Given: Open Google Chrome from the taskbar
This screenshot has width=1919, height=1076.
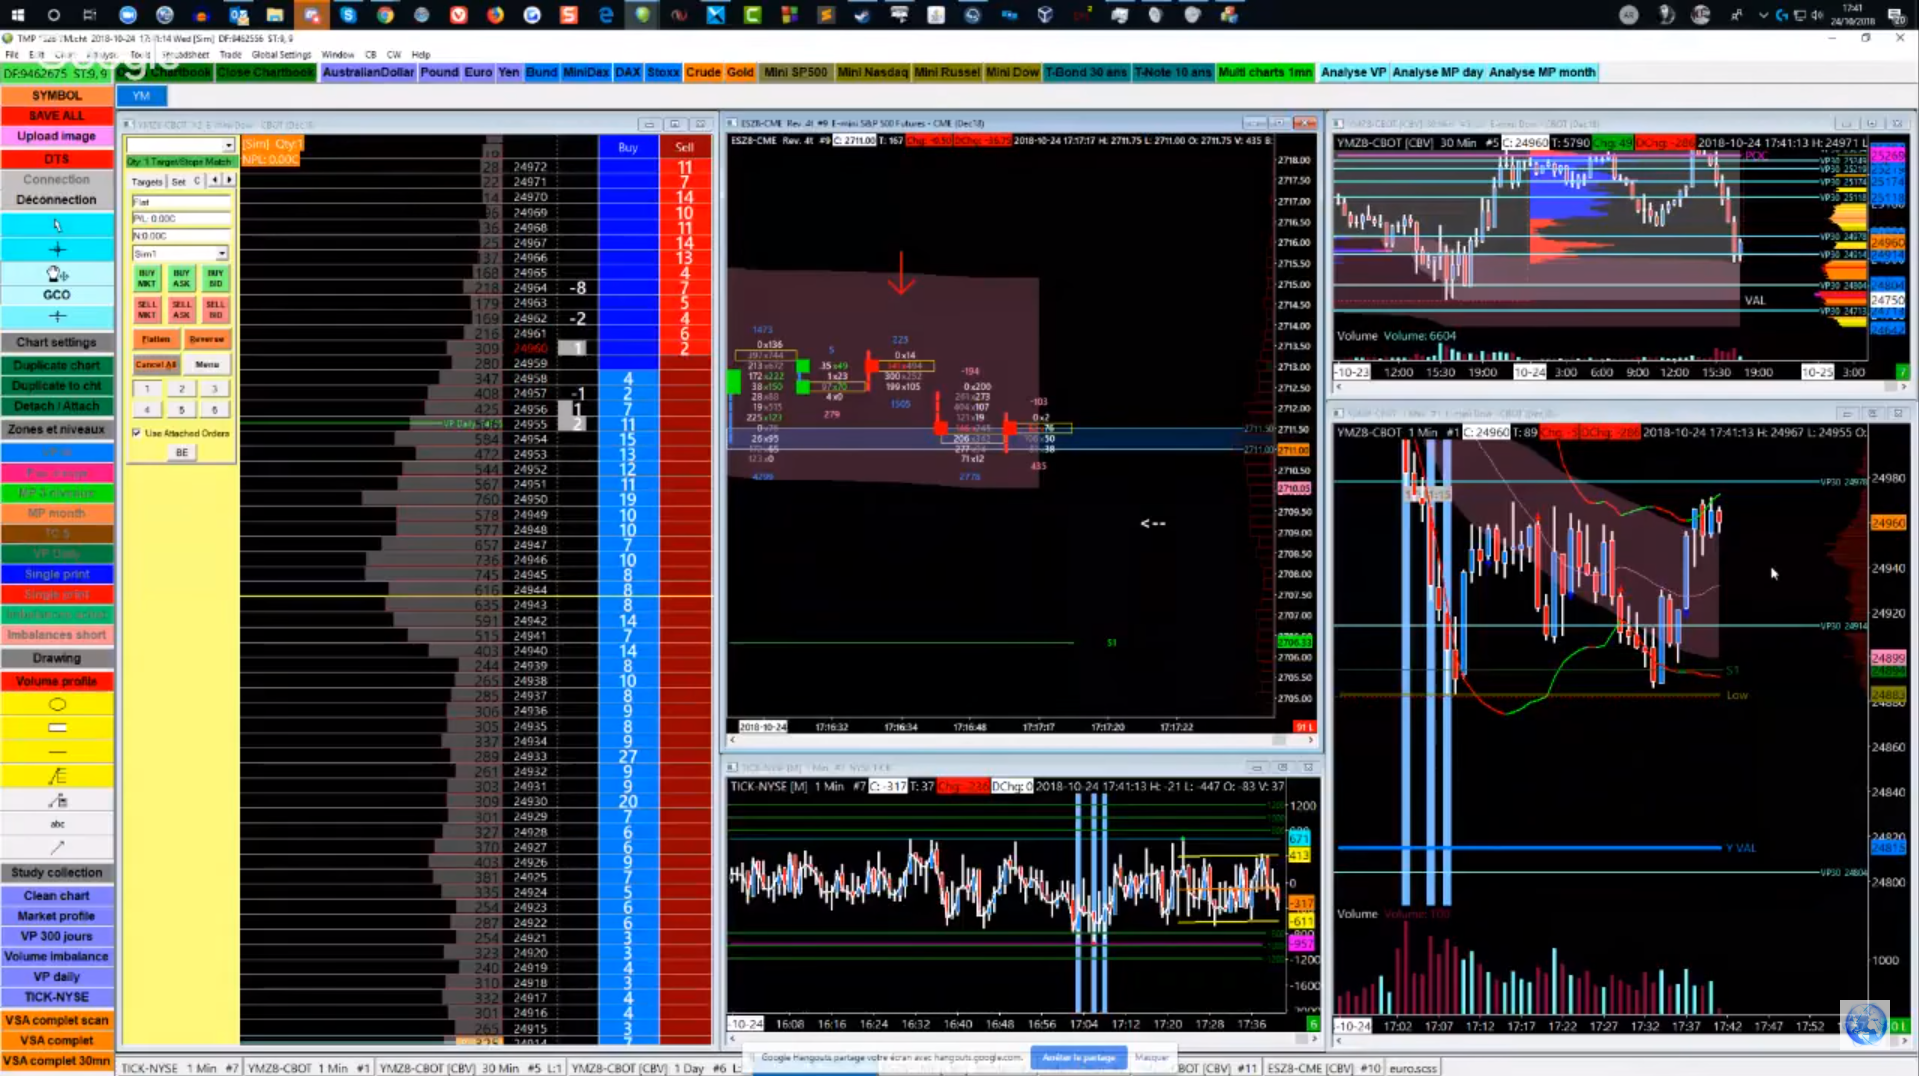Looking at the screenshot, I should 385,15.
